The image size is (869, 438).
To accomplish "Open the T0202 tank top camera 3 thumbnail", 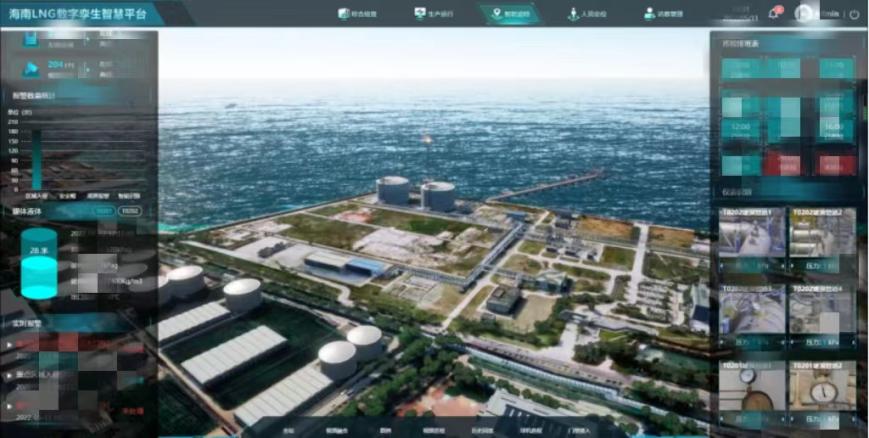I will tap(752, 309).
